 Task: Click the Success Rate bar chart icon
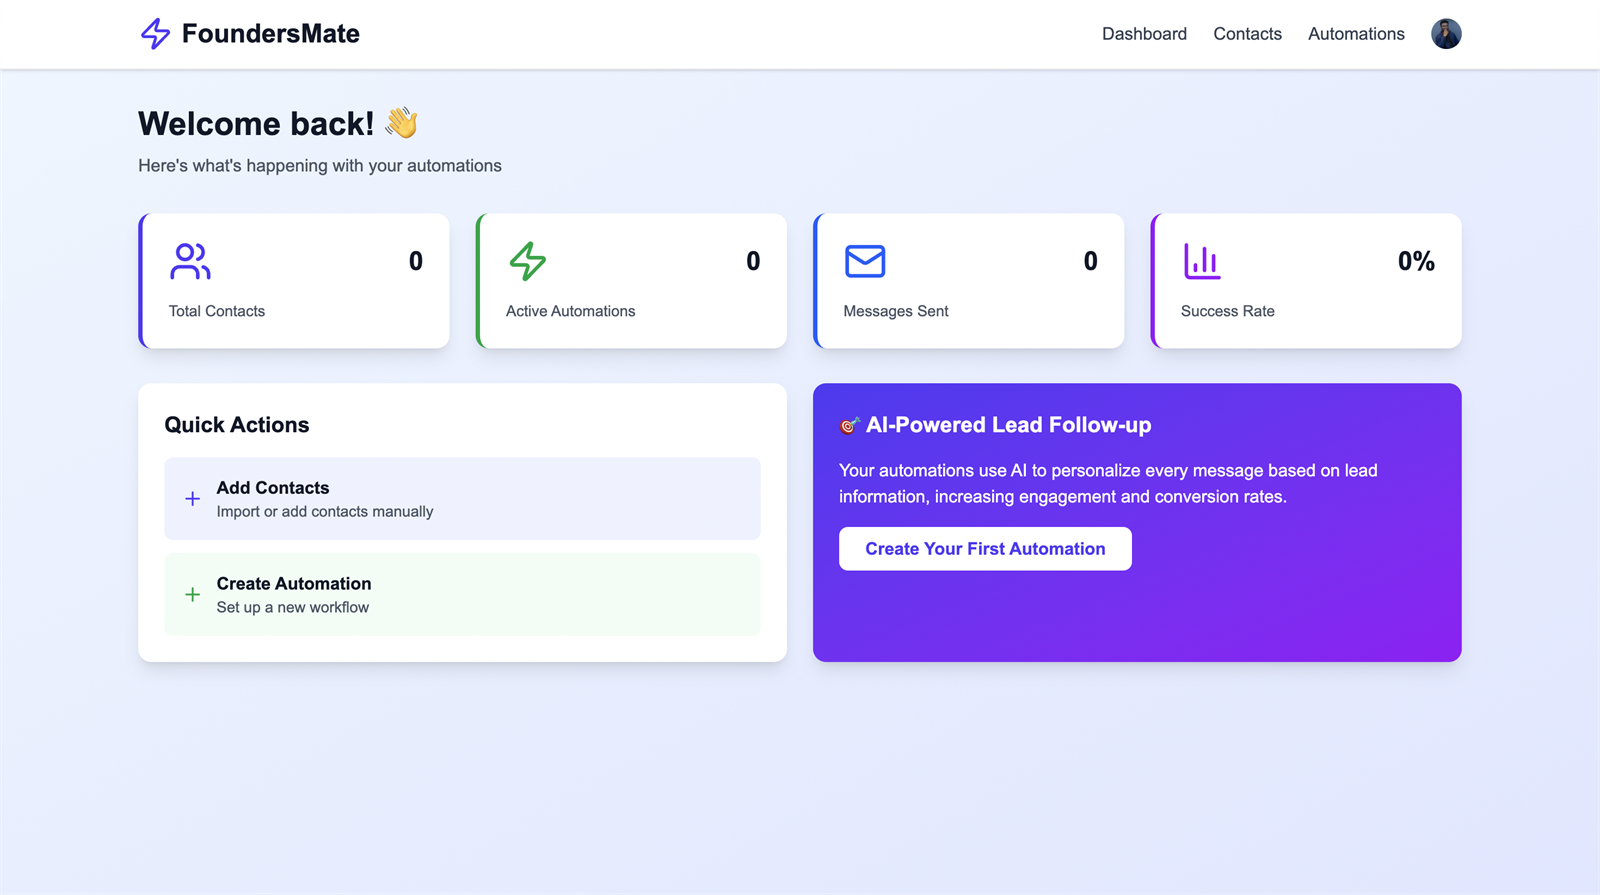[x=1202, y=261]
